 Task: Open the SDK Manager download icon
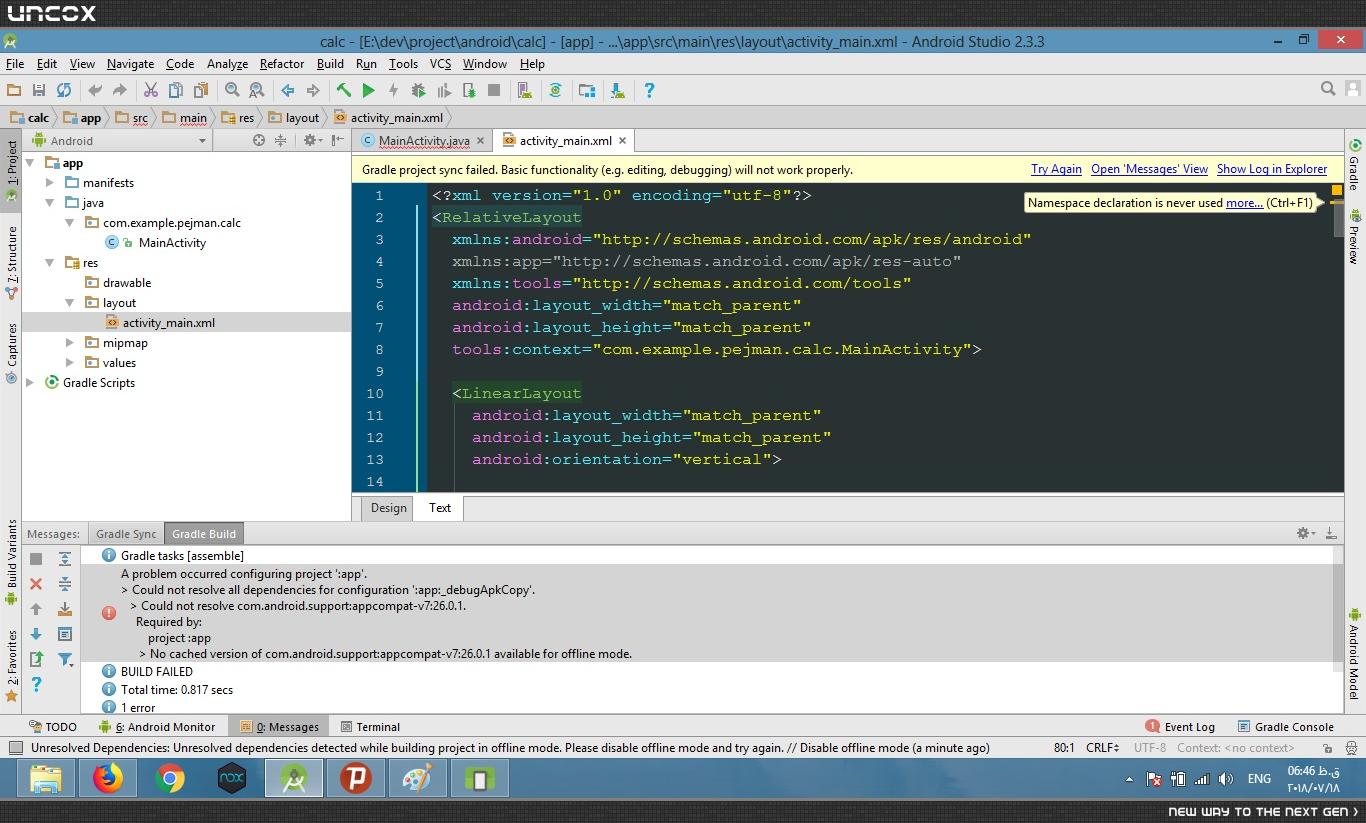(x=618, y=90)
